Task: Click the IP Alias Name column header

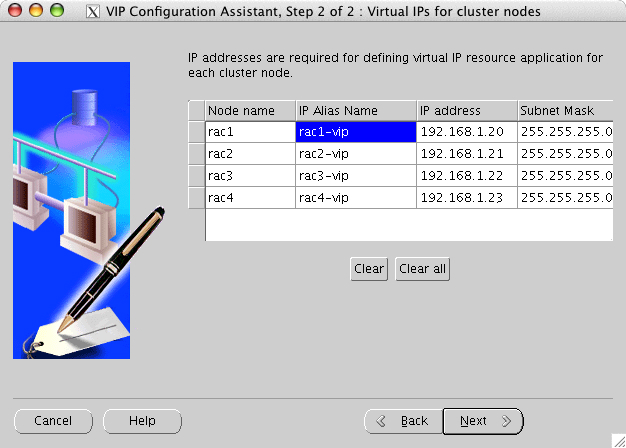Action: point(355,110)
